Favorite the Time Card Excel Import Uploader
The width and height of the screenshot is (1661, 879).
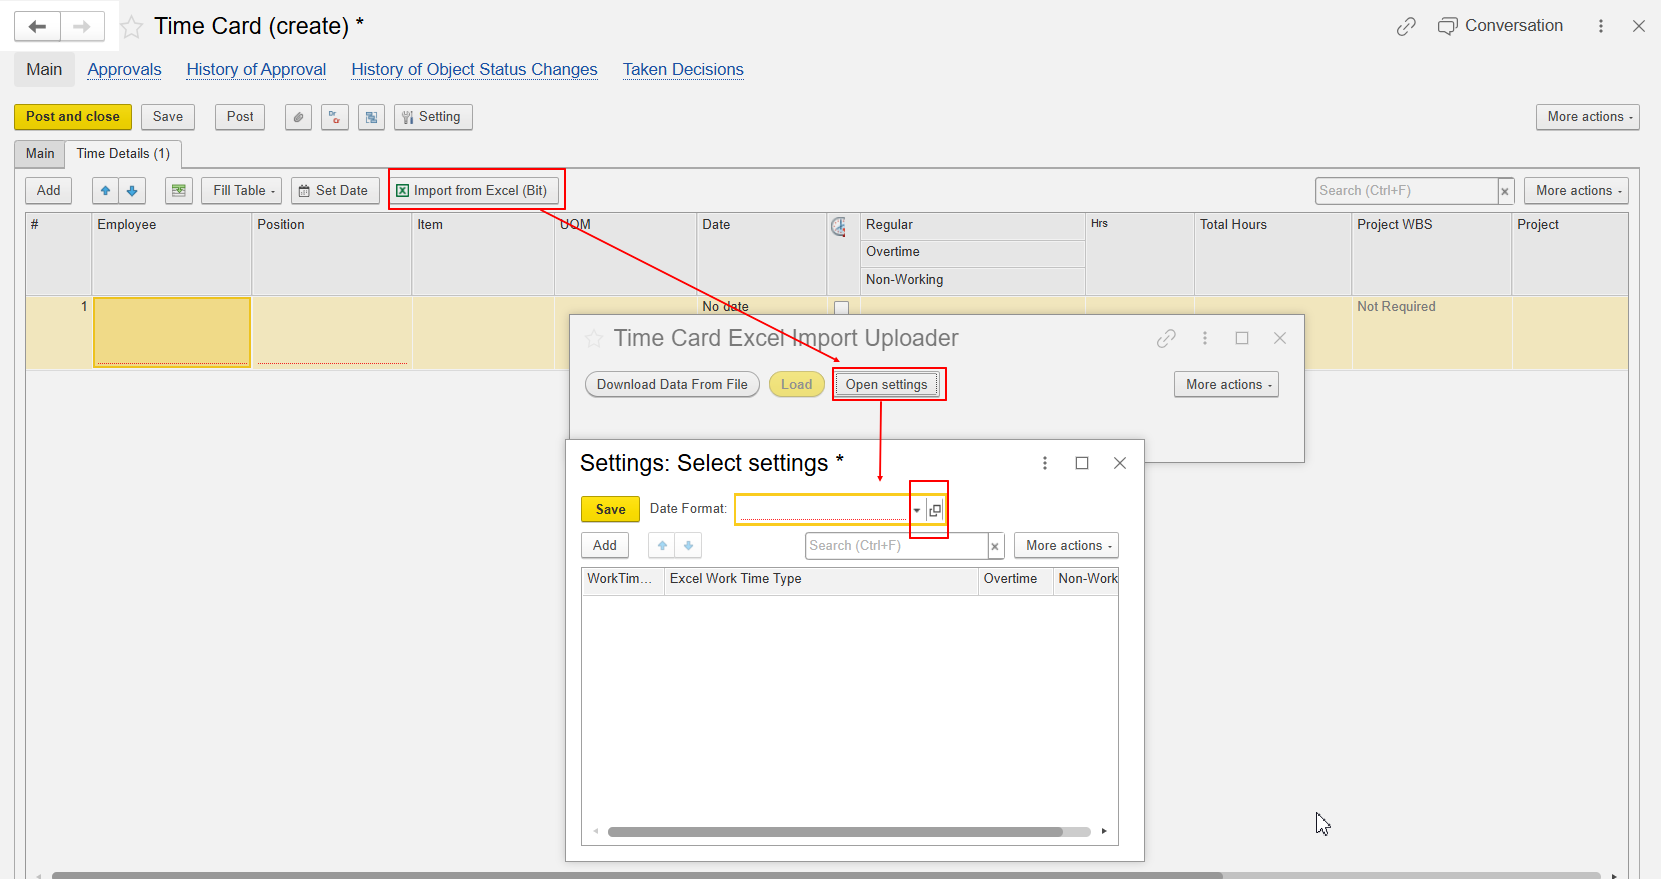(x=594, y=339)
